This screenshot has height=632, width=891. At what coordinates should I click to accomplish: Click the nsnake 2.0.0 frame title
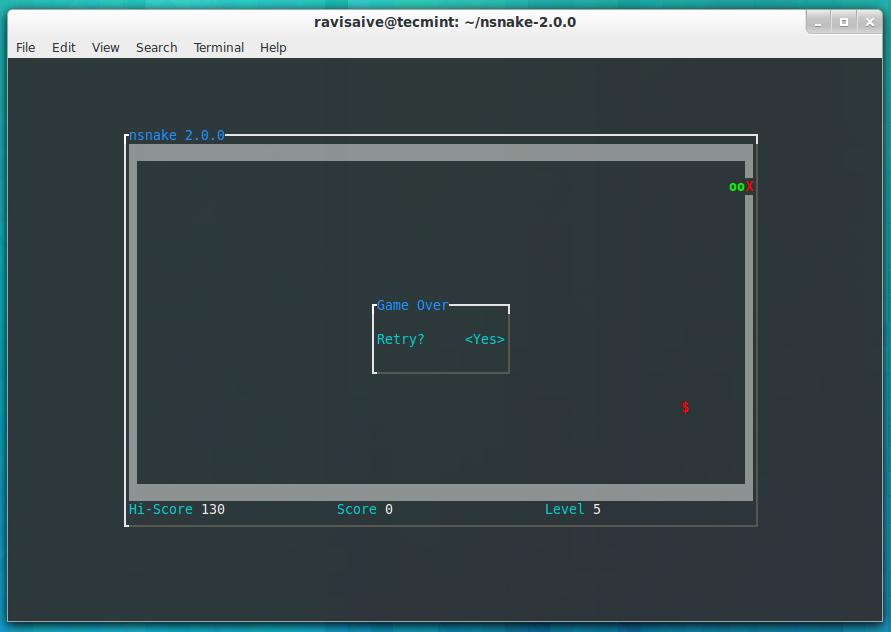click(177, 136)
